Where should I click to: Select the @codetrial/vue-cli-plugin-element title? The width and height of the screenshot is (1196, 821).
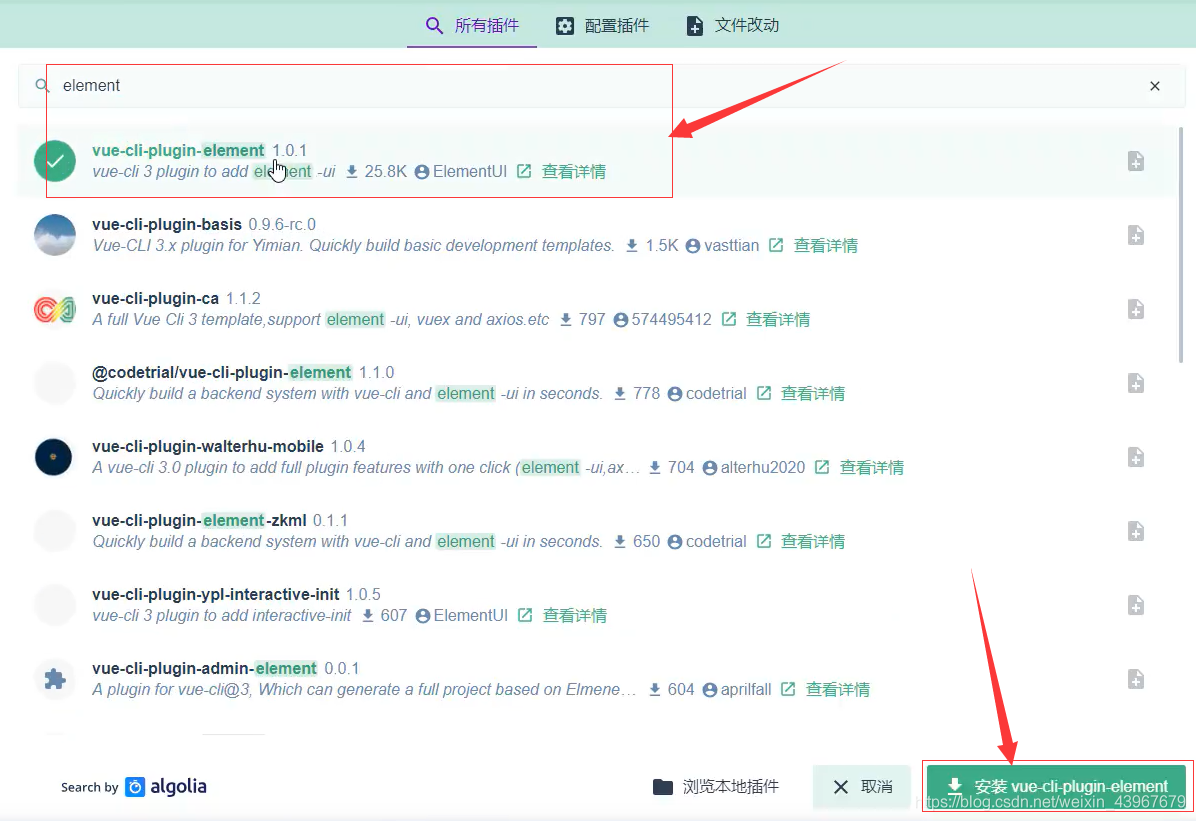222,372
